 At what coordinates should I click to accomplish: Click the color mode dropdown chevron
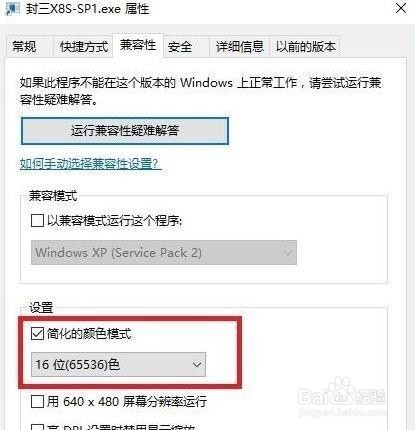coord(197,365)
